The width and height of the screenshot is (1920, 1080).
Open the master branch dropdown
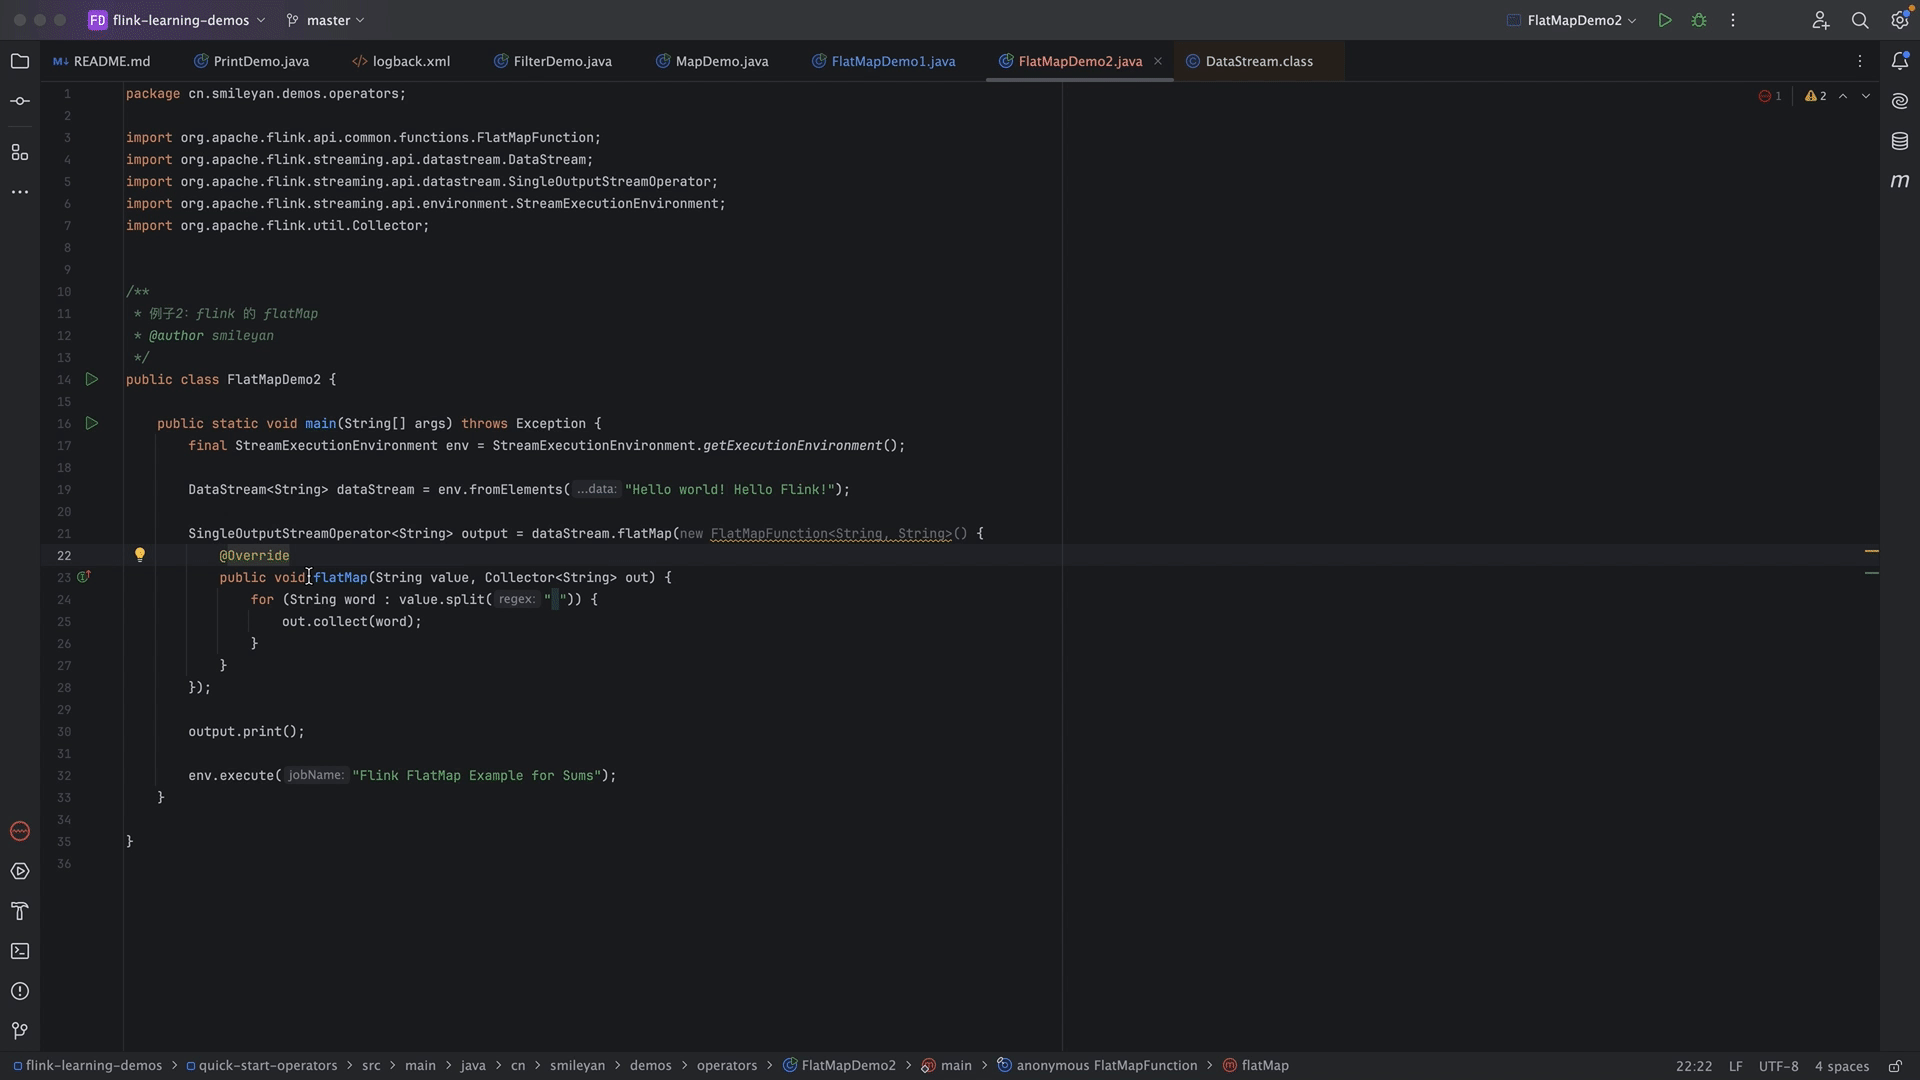pyautogui.click(x=326, y=20)
